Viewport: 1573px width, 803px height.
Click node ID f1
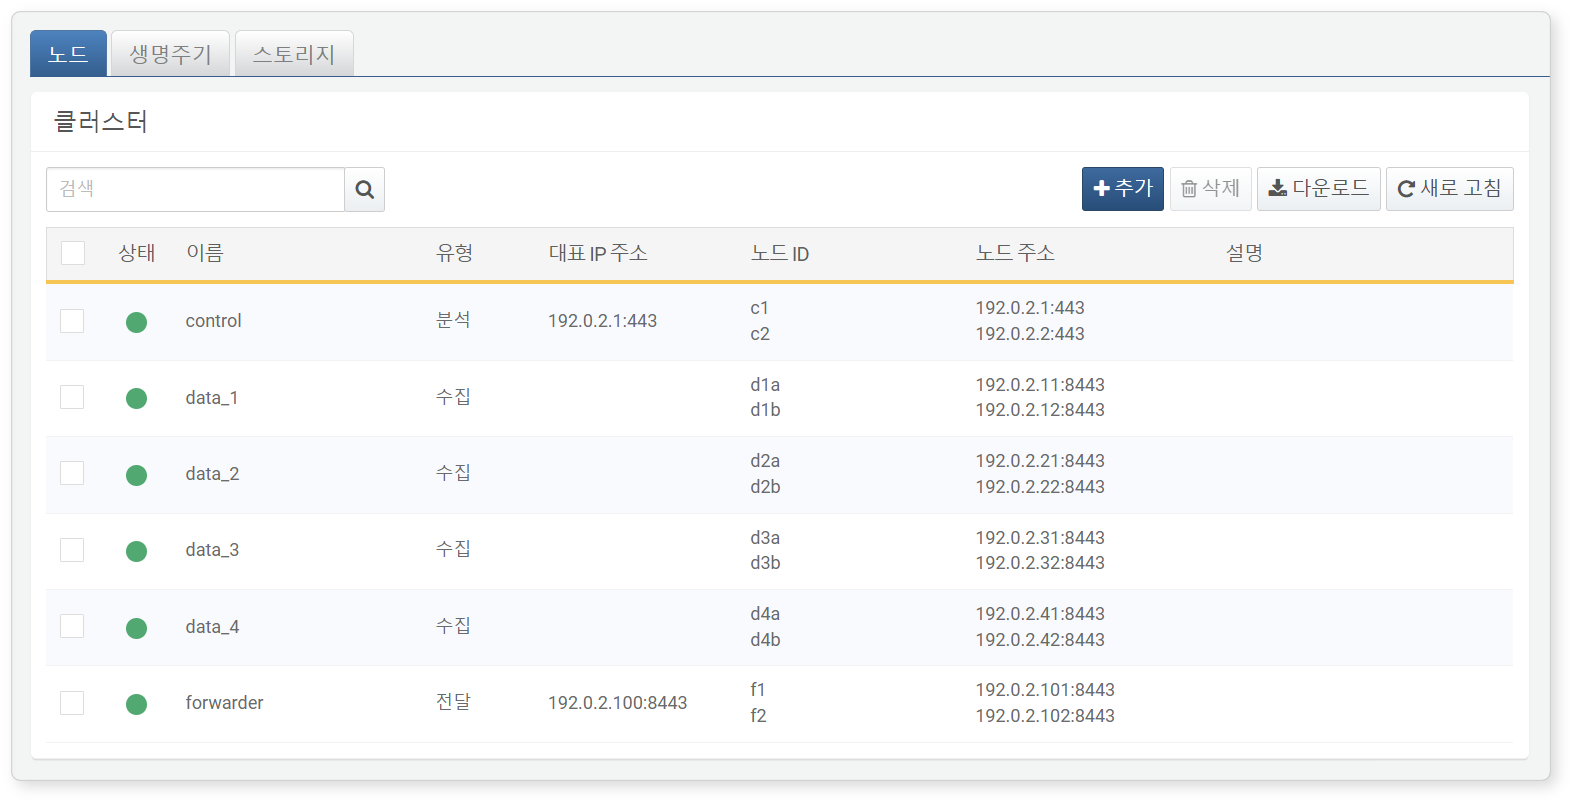point(758,690)
